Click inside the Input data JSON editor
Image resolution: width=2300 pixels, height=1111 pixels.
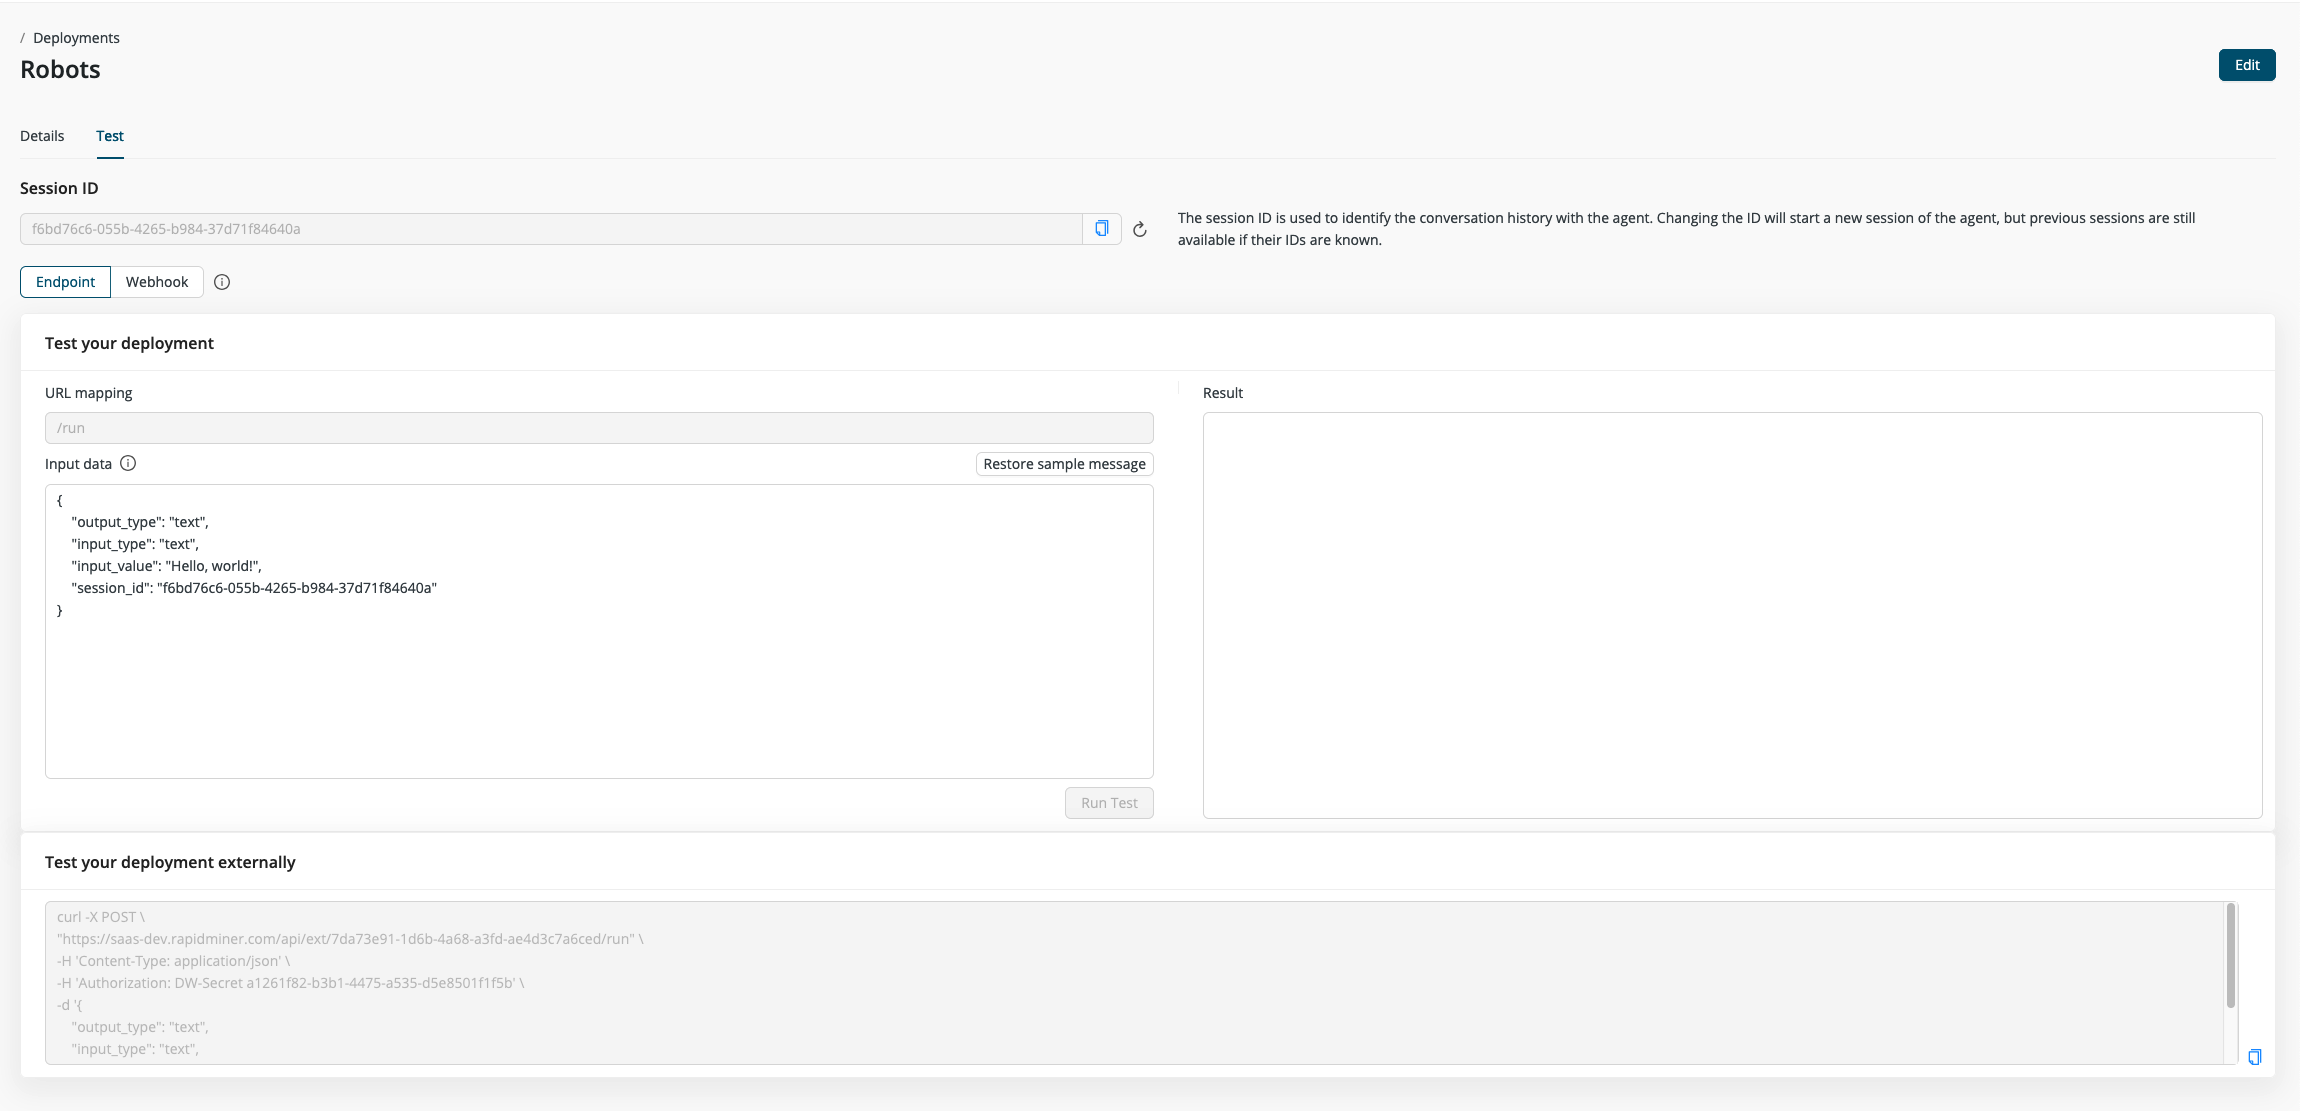pyautogui.click(x=598, y=680)
